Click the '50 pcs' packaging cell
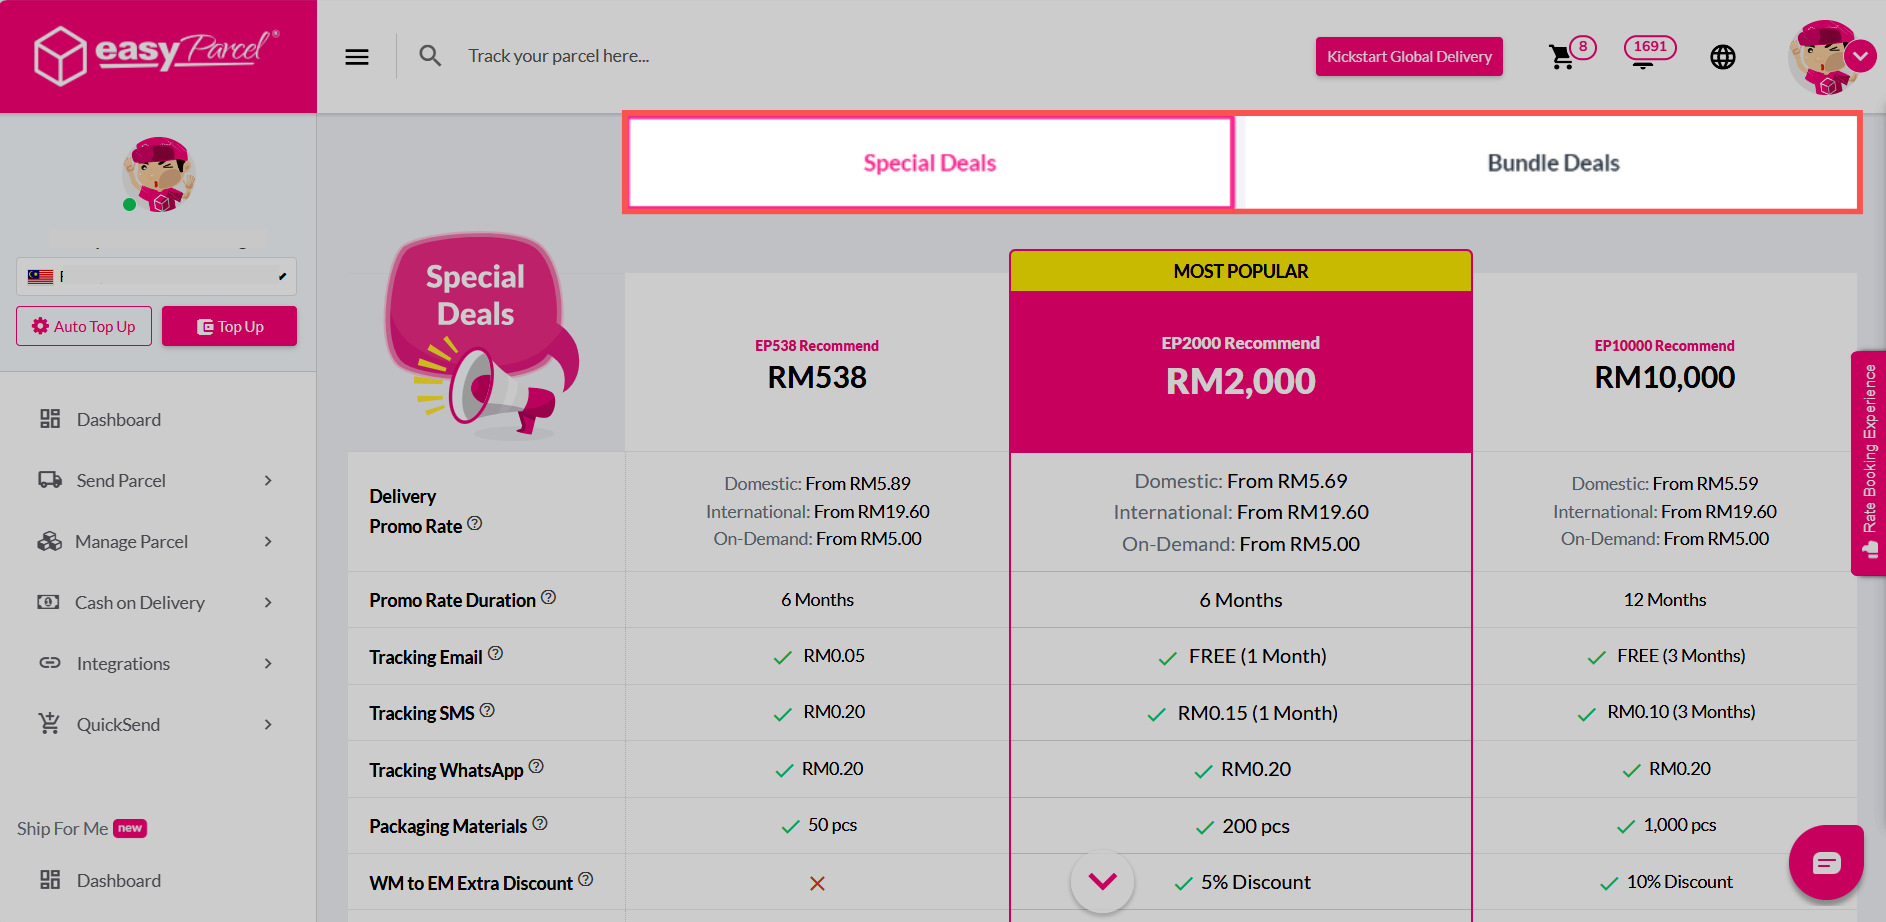This screenshot has width=1886, height=922. point(817,825)
